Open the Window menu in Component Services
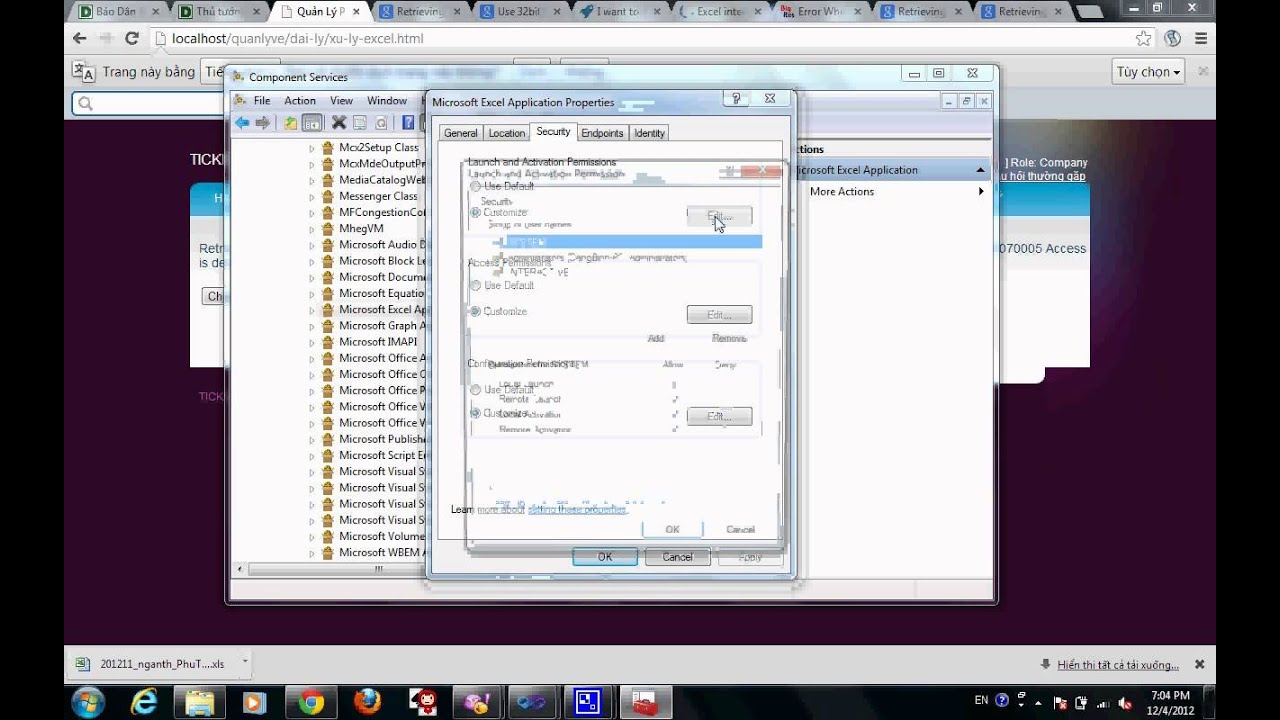Screen dimensions: 1280x720 click(387, 101)
